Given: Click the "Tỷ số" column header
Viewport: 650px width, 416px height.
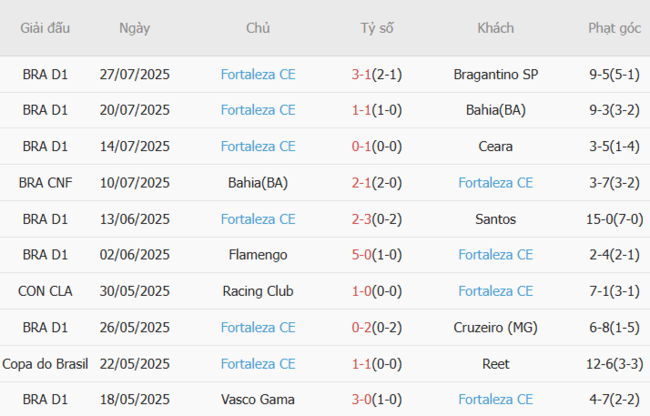Looking at the screenshot, I should coord(376,28).
